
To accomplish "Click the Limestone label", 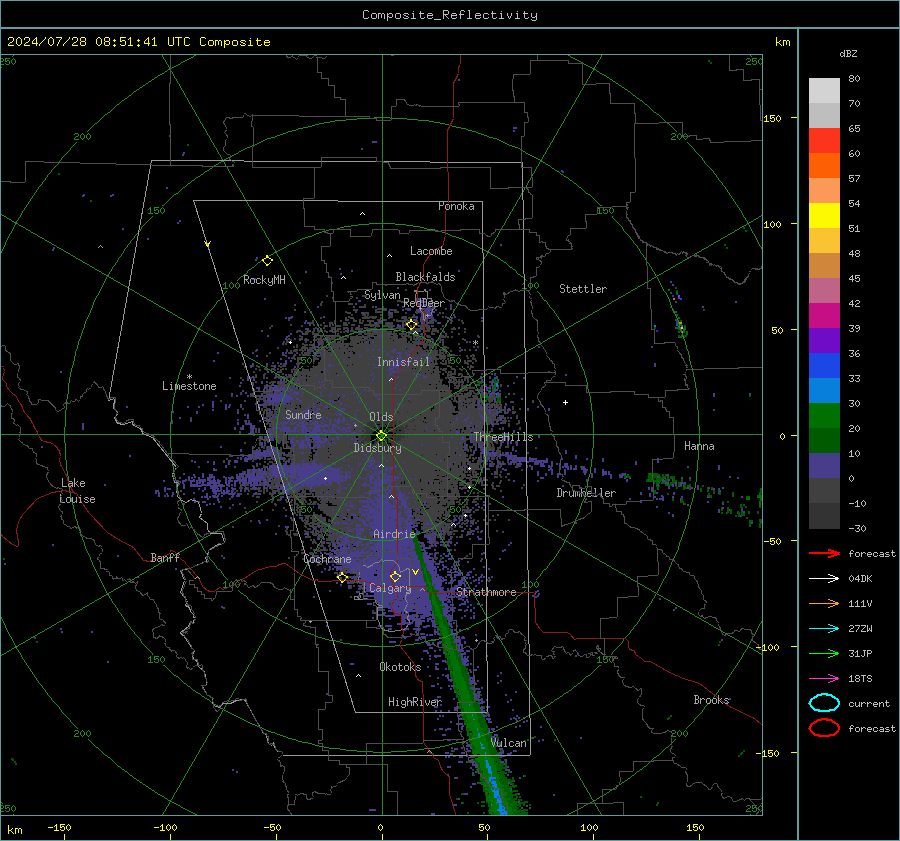I will tap(189, 386).
